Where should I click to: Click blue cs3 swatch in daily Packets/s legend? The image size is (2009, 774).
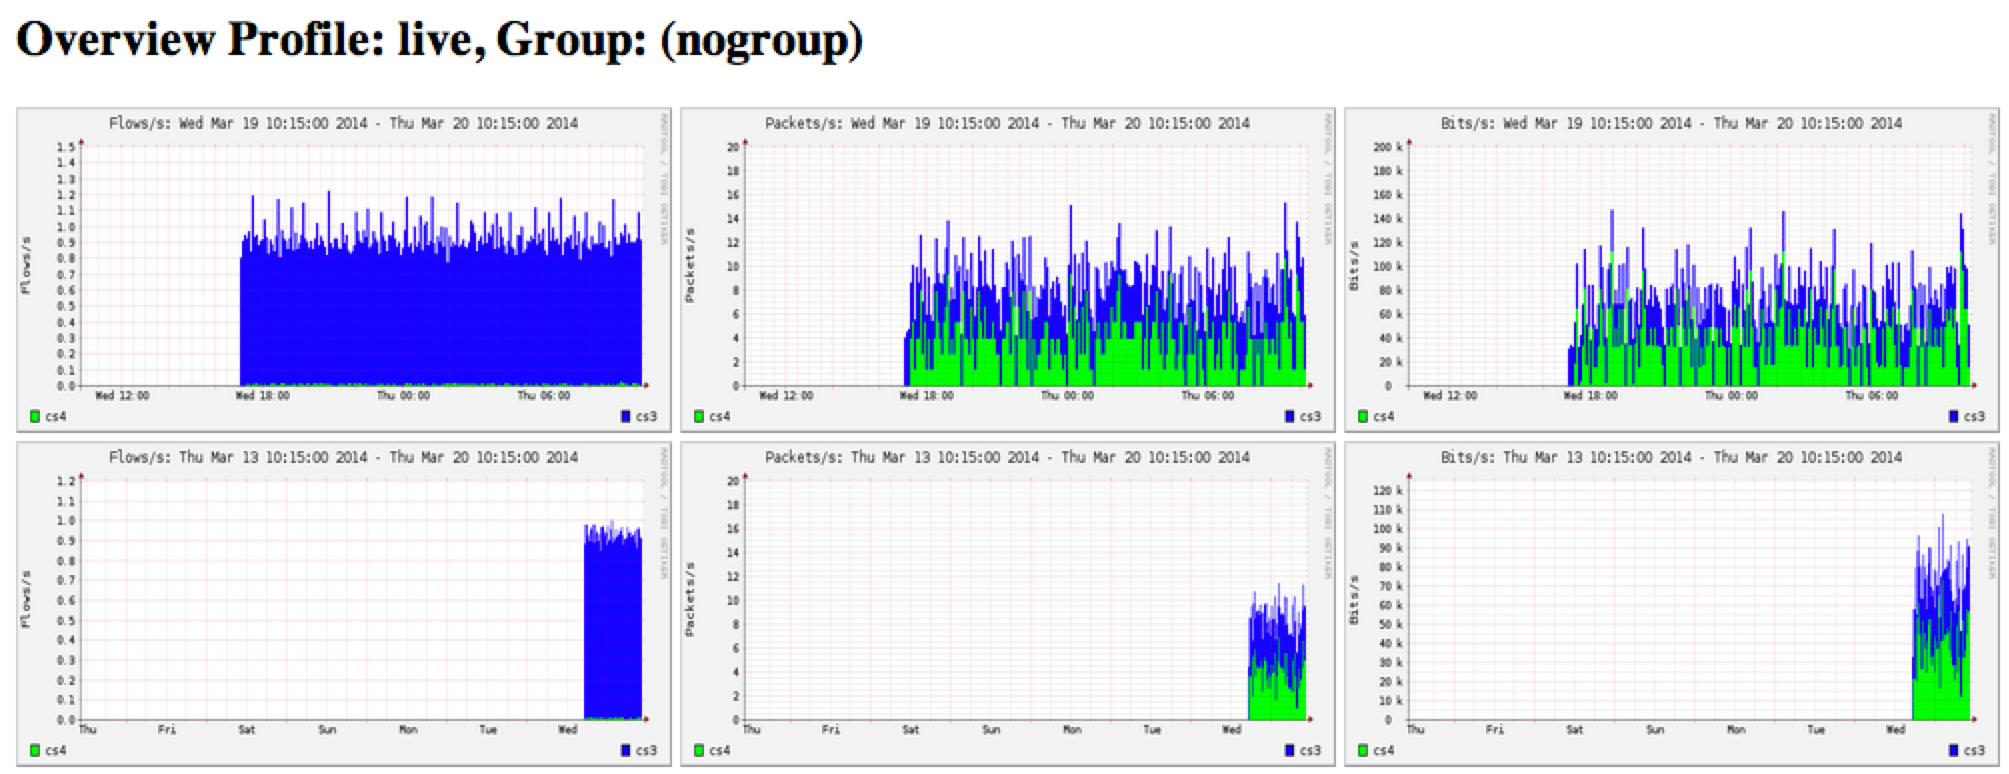coord(1290,416)
